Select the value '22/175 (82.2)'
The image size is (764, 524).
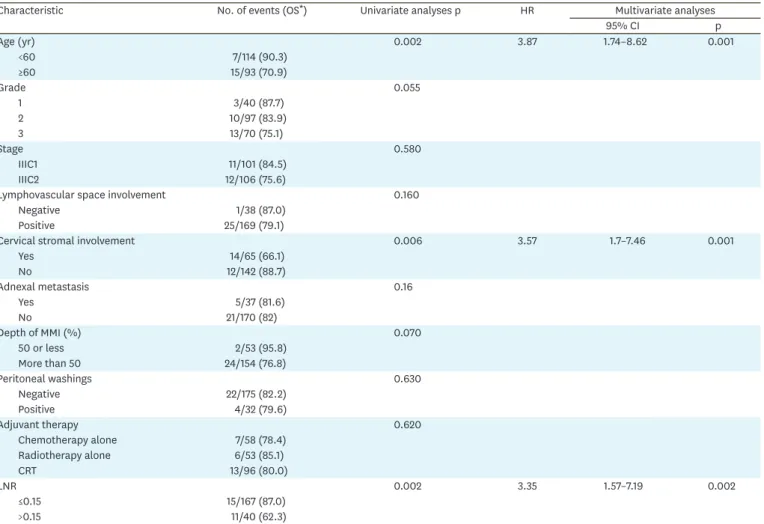click(256, 394)
